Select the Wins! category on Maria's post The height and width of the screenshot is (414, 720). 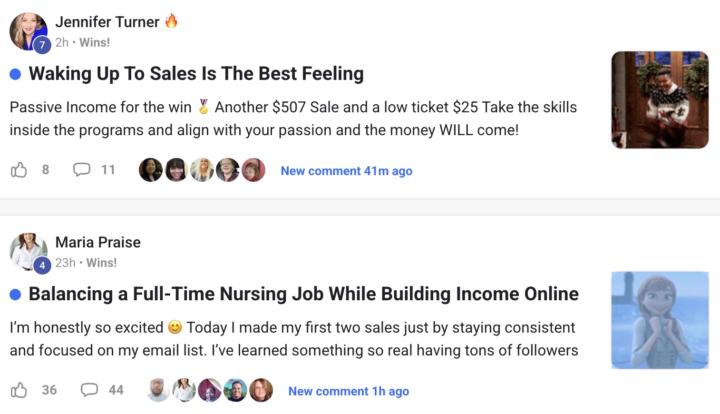(99, 263)
